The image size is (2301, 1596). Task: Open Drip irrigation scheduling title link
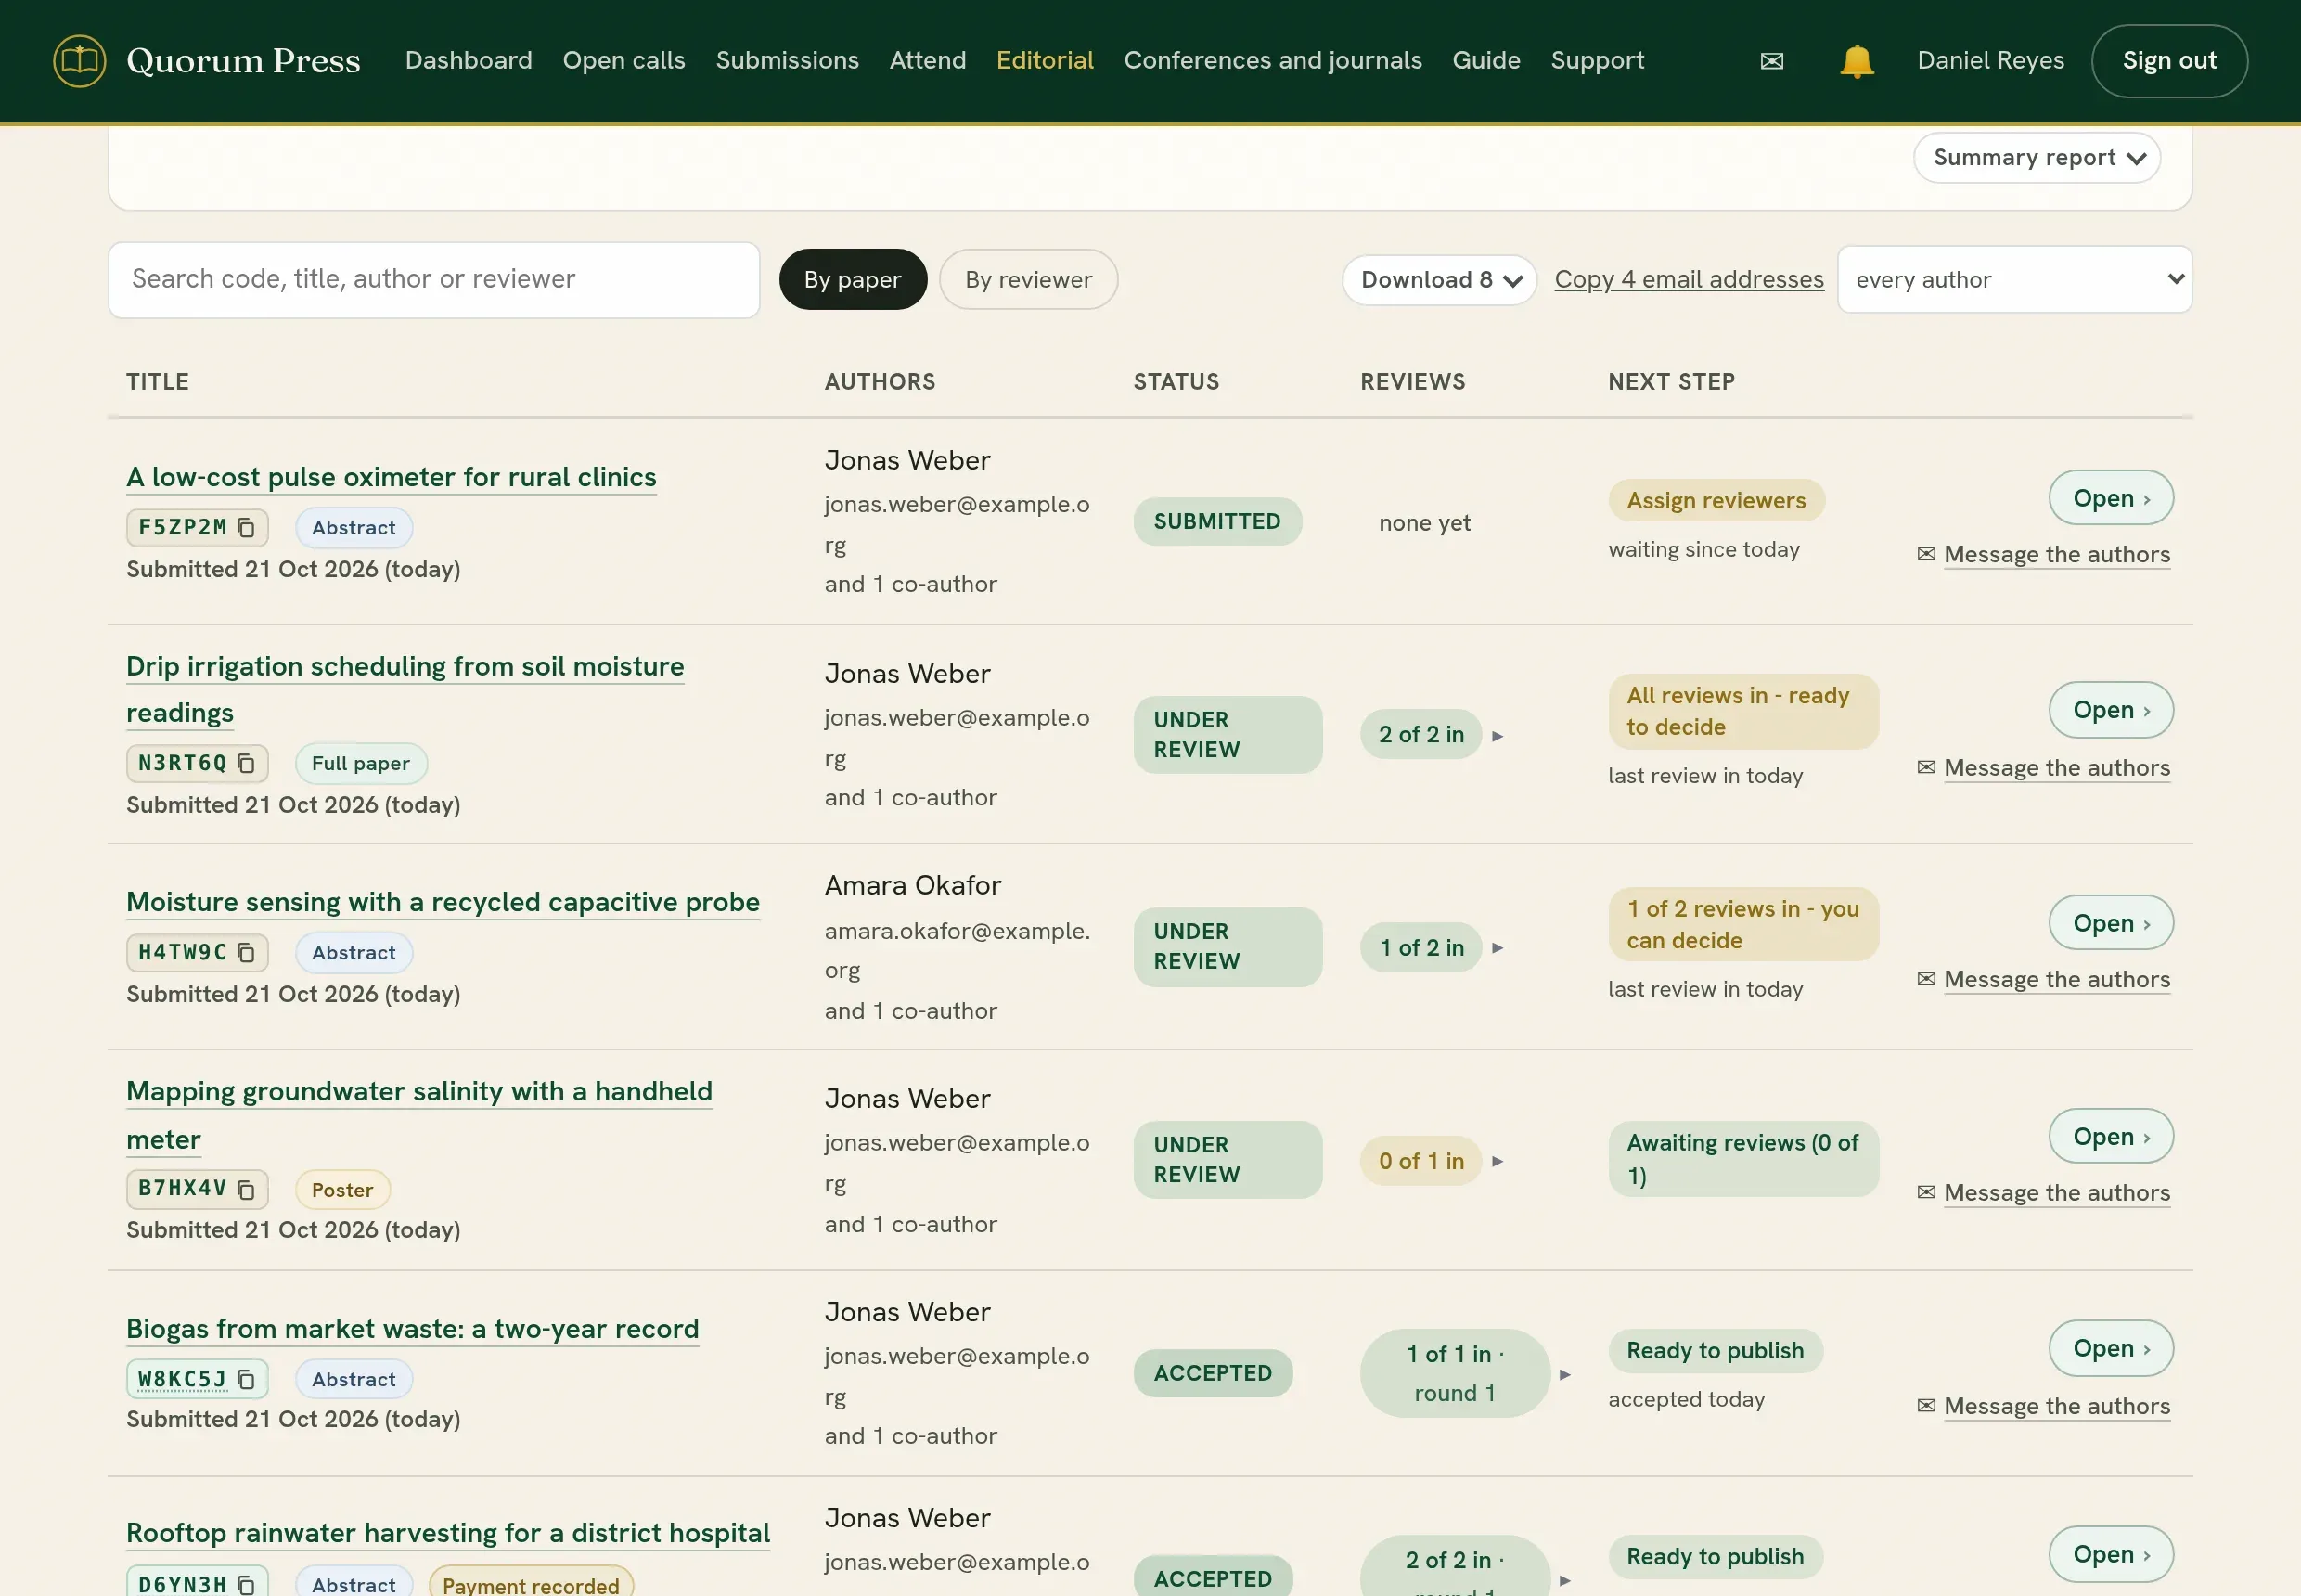(405, 689)
